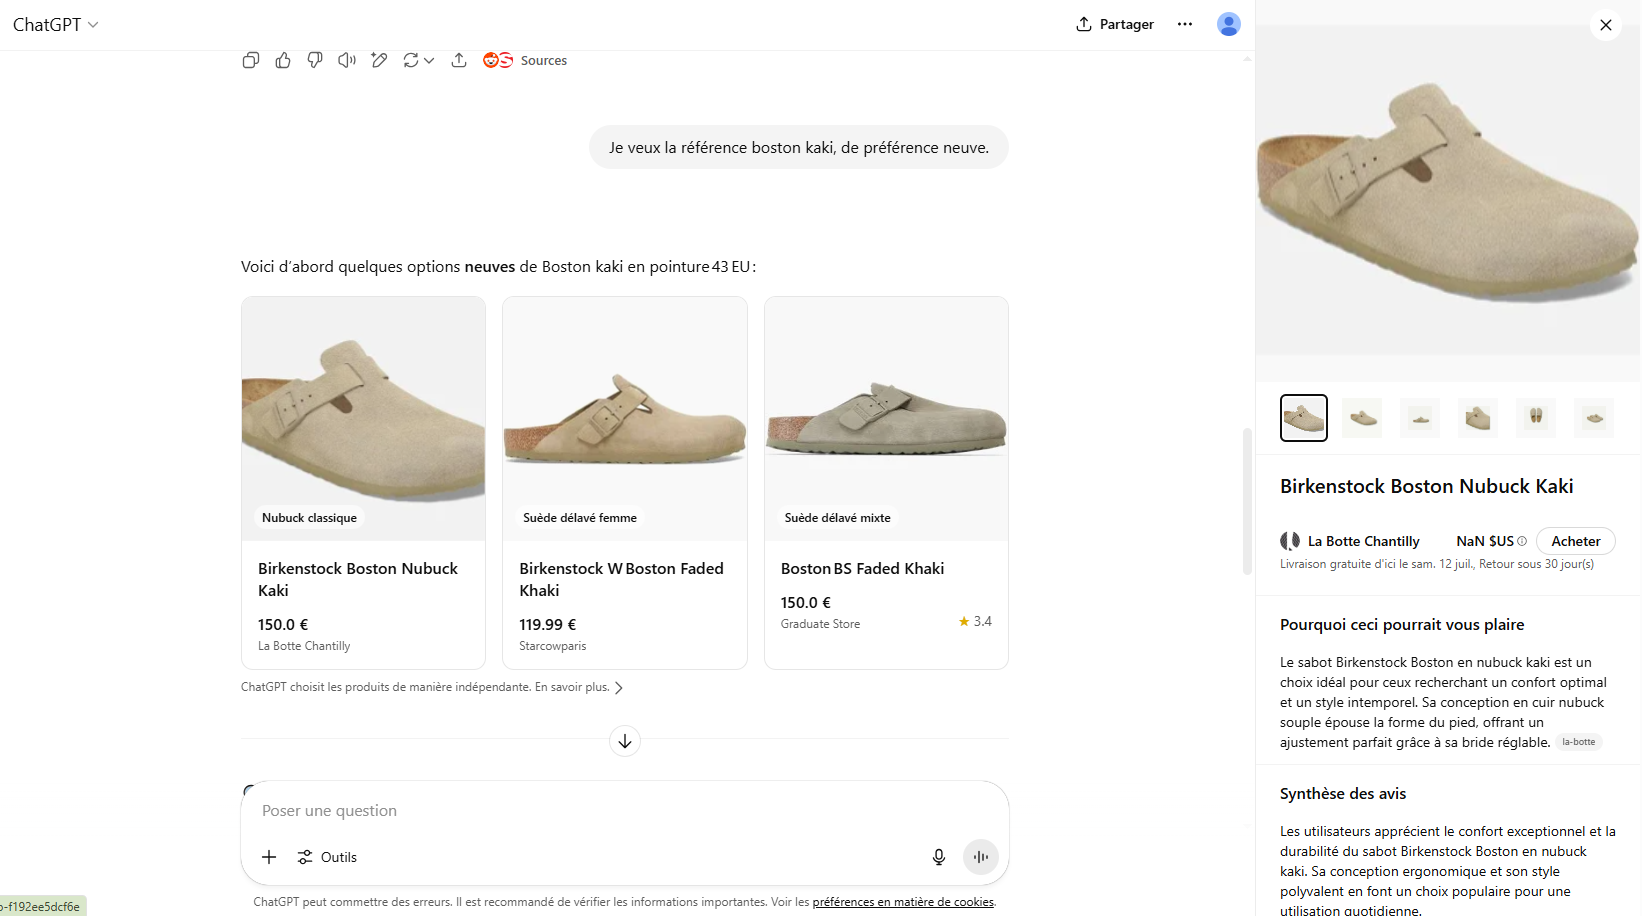Play response aloud with speaker icon

[x=347, y=60]
